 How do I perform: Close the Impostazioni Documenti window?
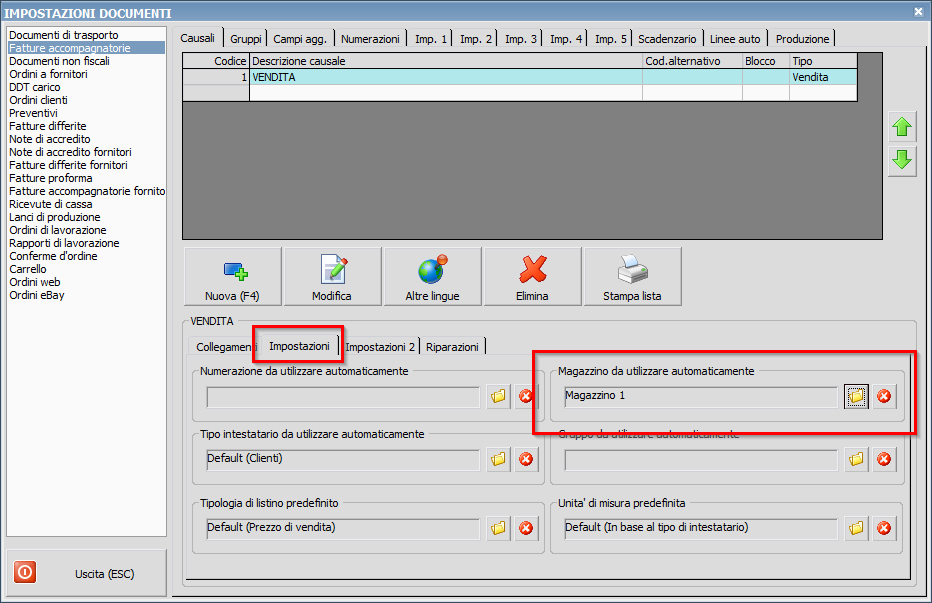pyautogui.click(x=918, y=11)
